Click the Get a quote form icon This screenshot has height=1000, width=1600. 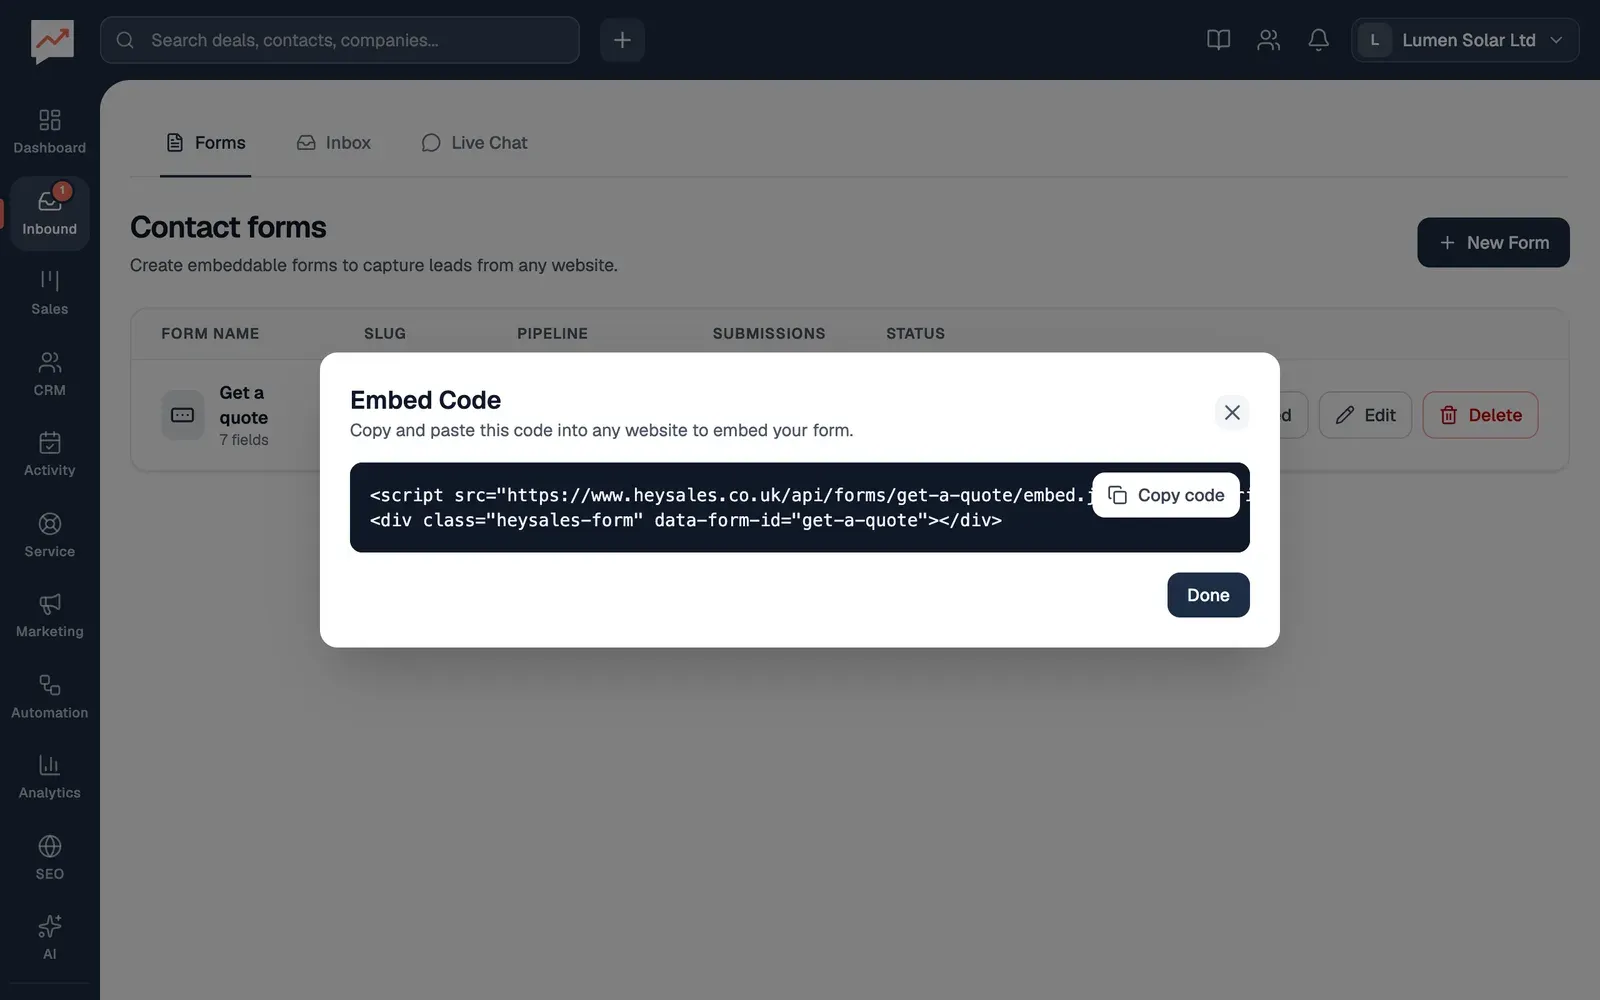pyautogui.click(x=183, y=415)
